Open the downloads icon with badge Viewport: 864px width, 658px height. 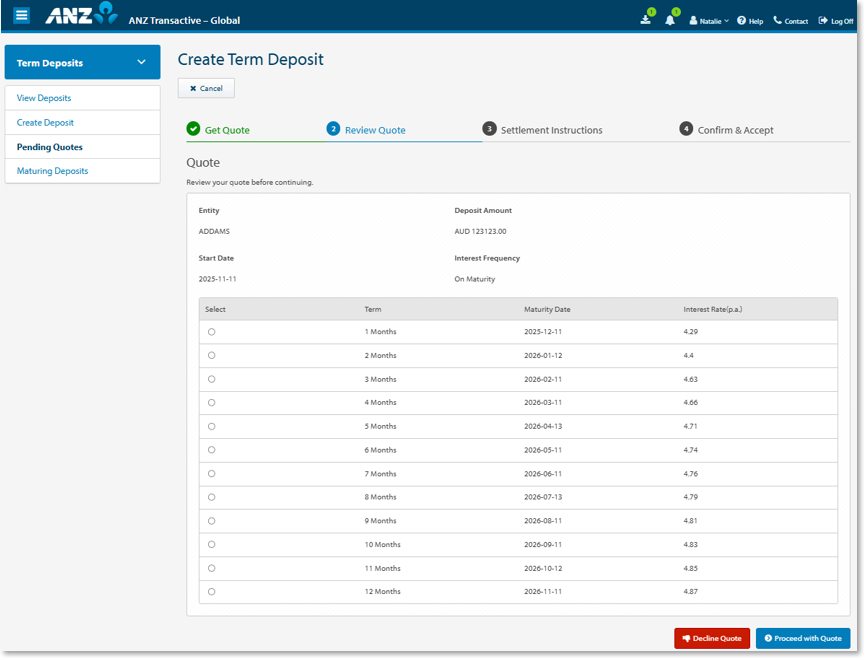coord(646,19)
